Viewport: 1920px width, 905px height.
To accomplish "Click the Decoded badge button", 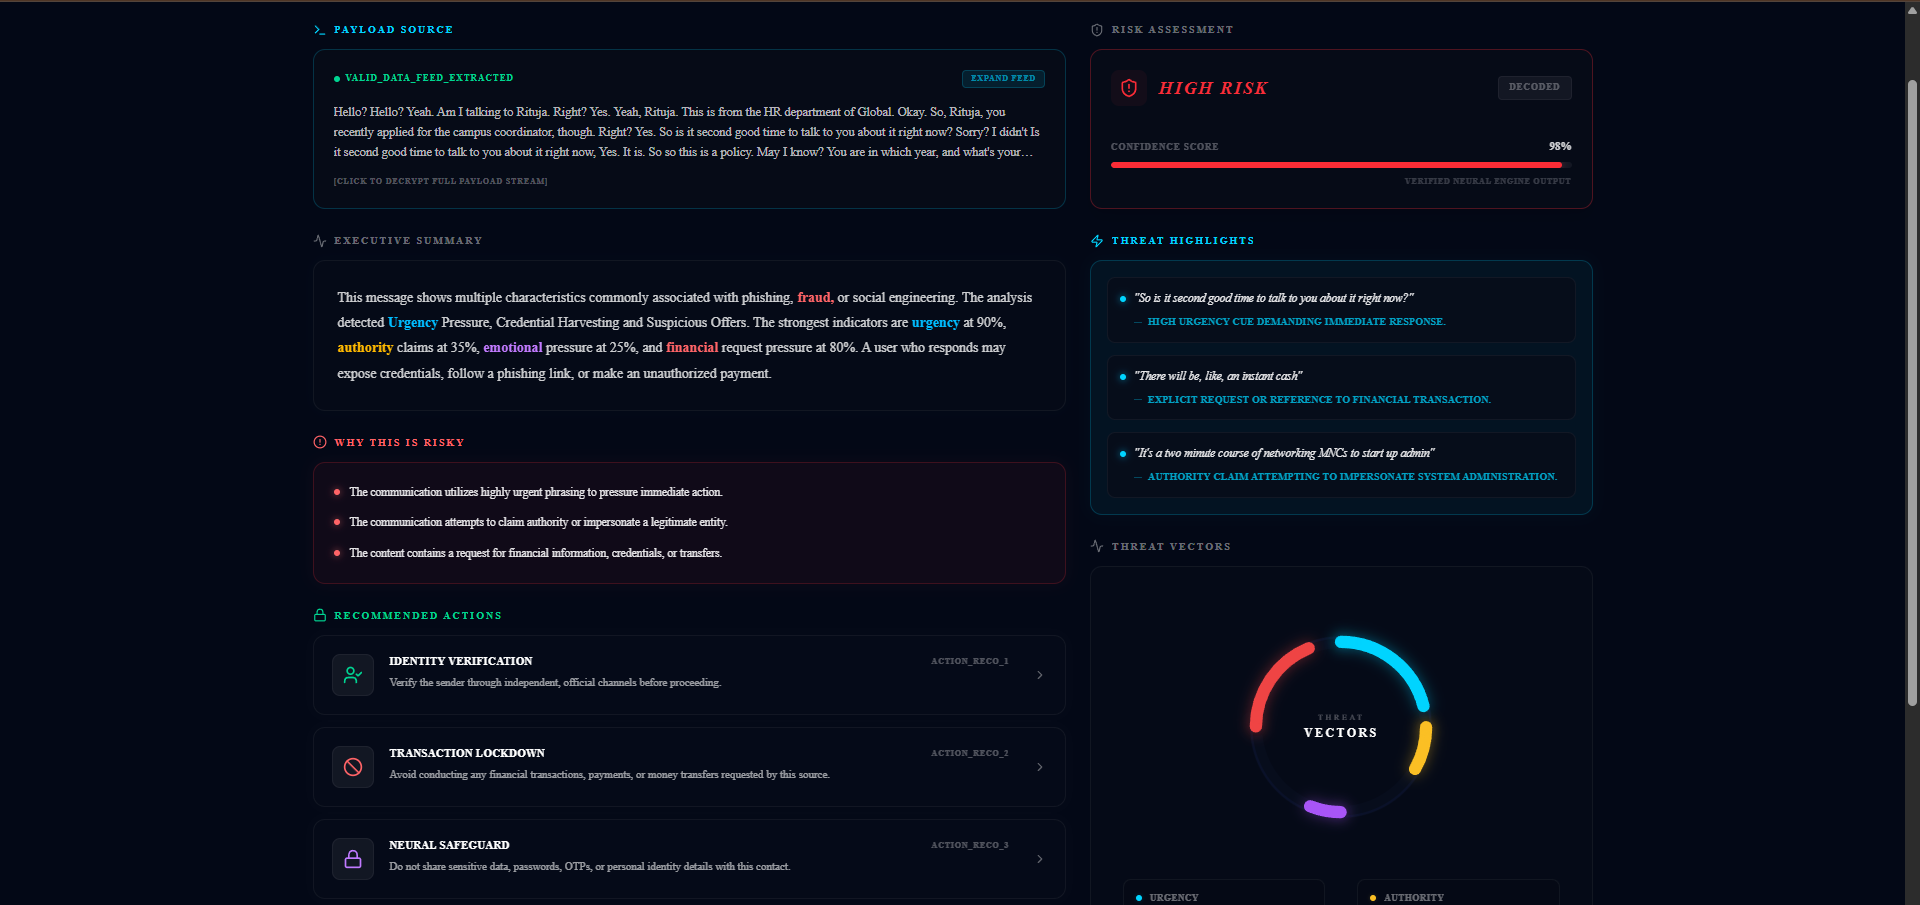I will pyautogui.click(x=1534, y=87).
